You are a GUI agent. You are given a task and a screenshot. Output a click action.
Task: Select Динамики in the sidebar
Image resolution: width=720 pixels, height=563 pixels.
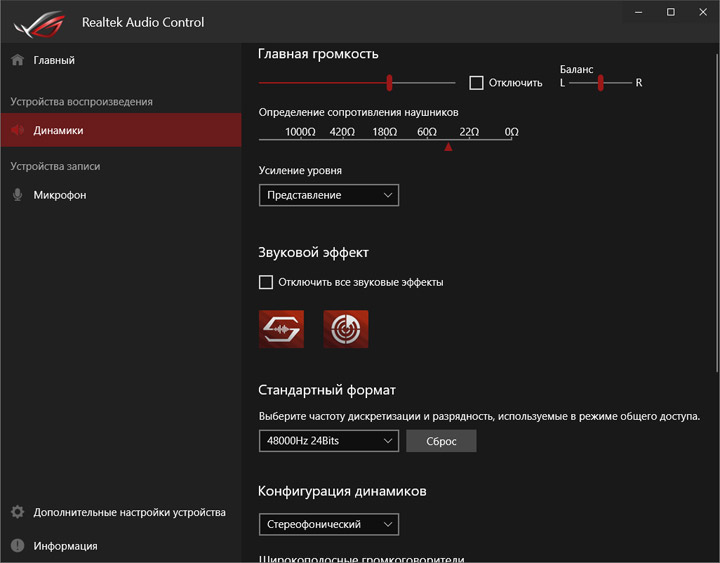(x=121, y=130)
